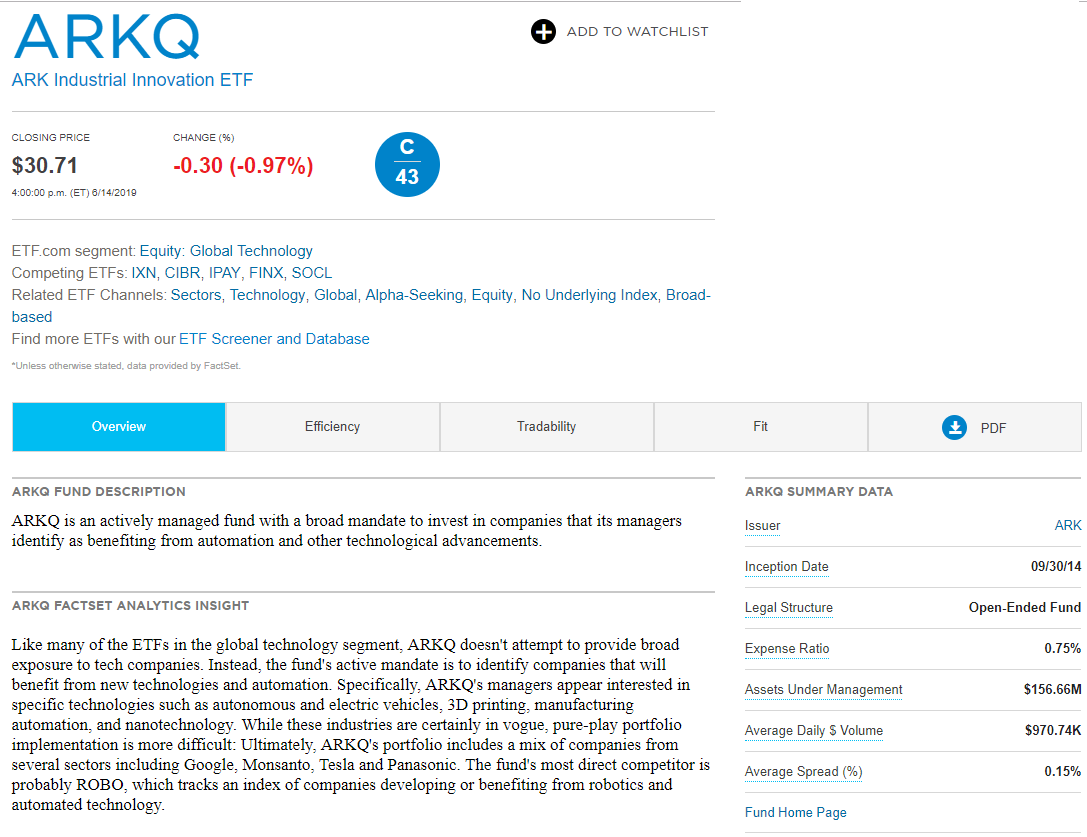Open the Fund Home Page link
This screenshot has width=1087, height=837.
795,812
